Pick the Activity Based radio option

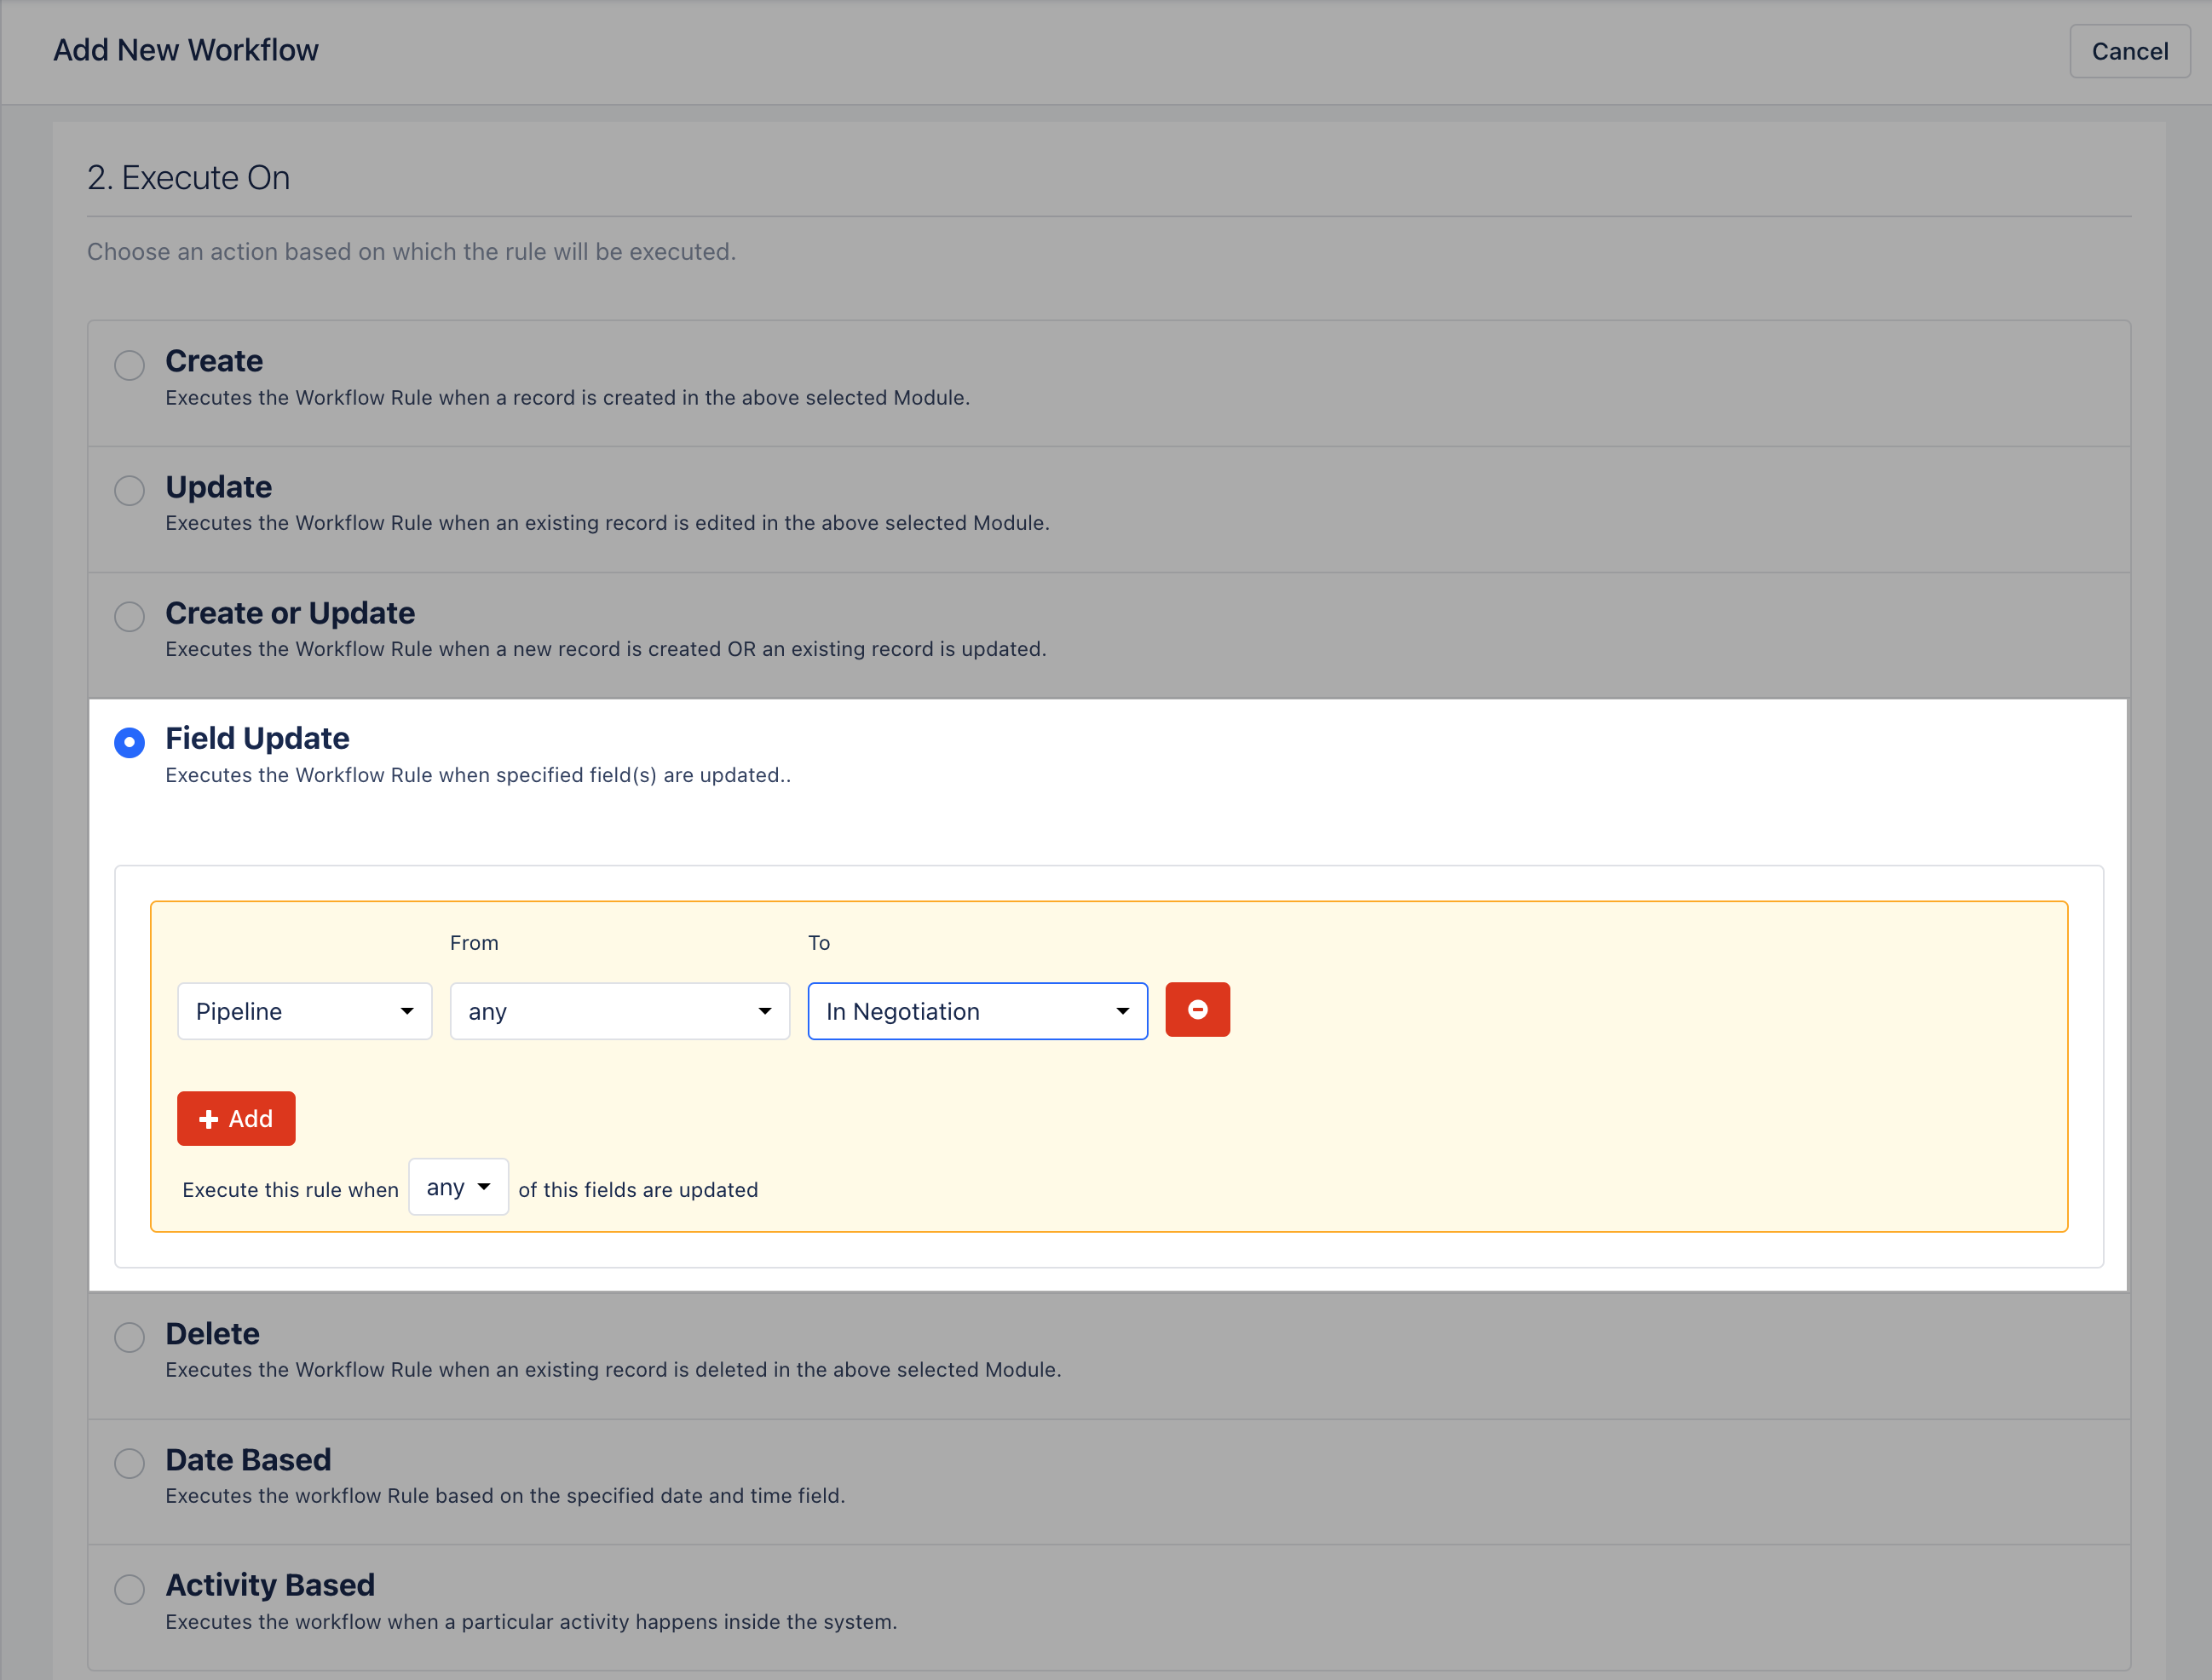[129, 1589]
